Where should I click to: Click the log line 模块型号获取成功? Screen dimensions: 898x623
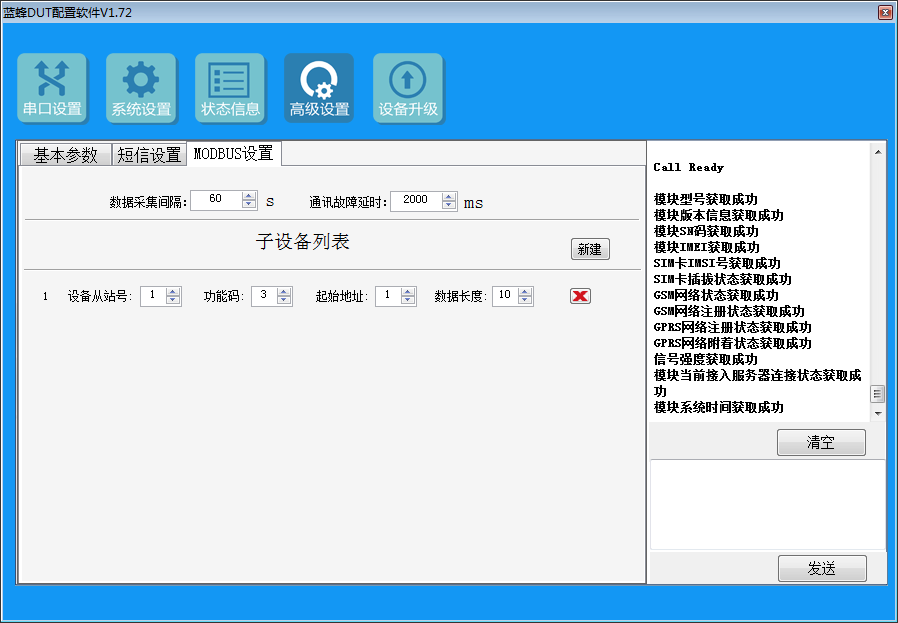point(706,199)
